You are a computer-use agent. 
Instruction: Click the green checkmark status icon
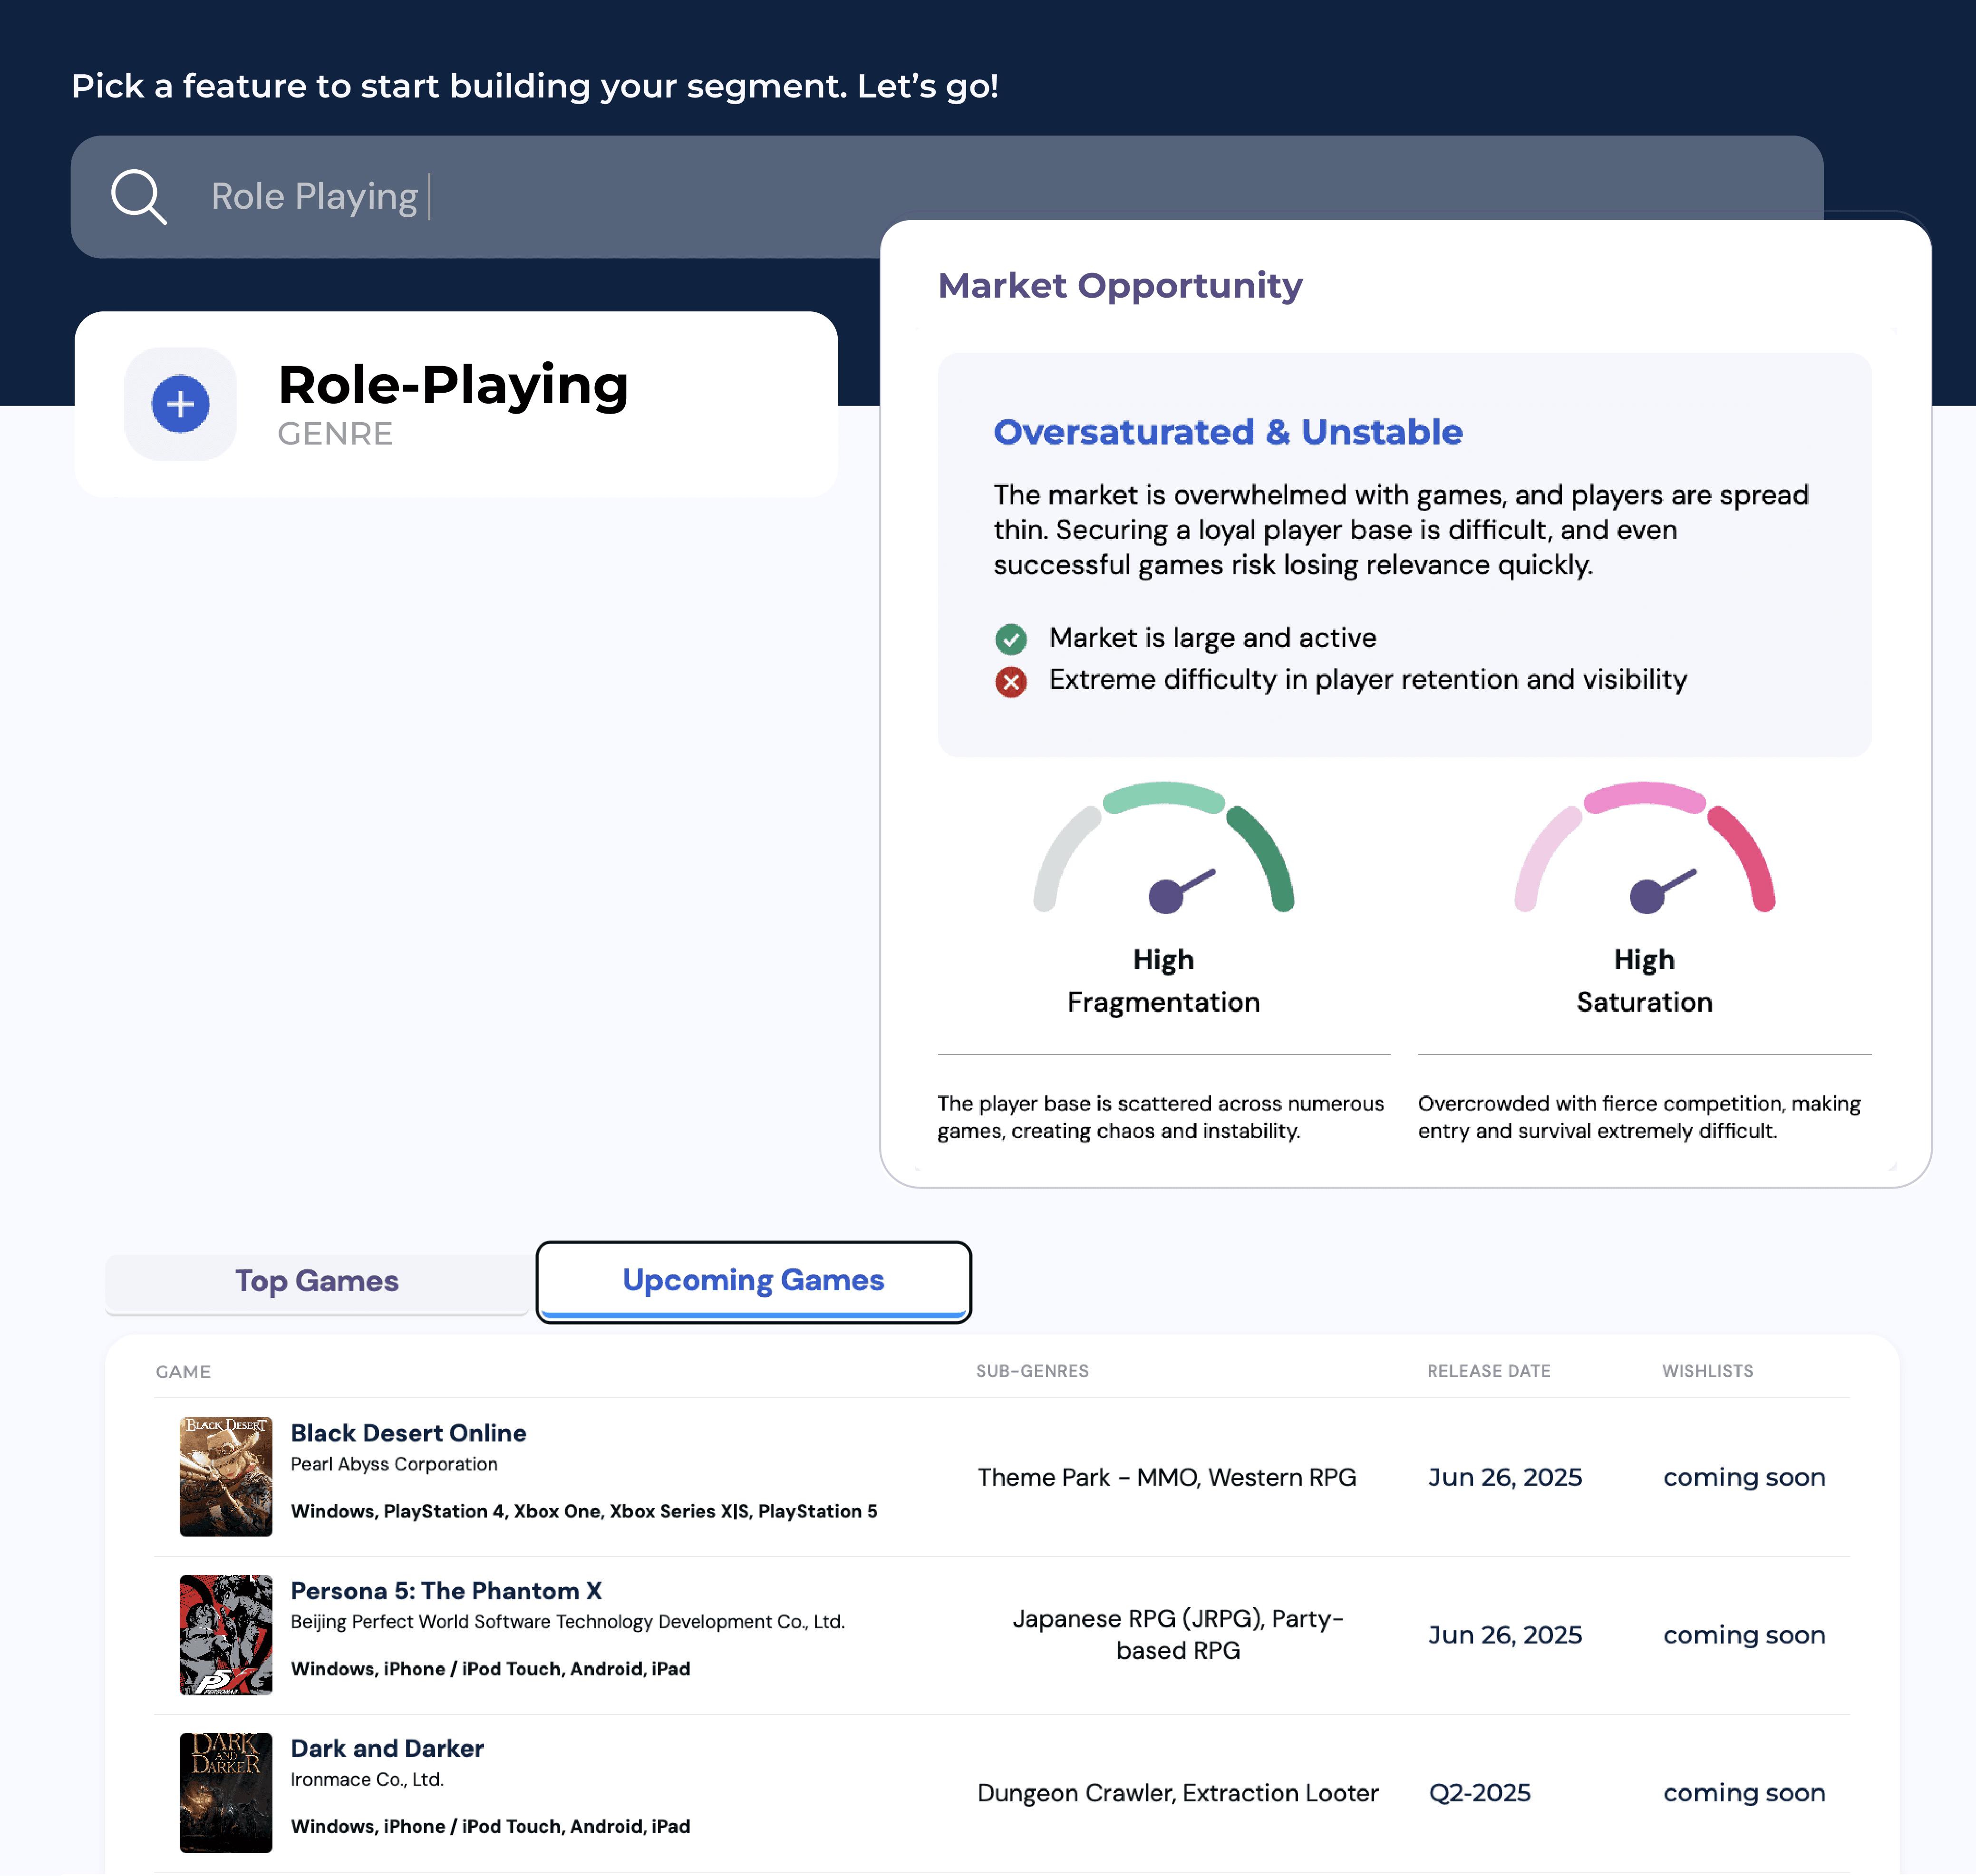click(1010, 638)
